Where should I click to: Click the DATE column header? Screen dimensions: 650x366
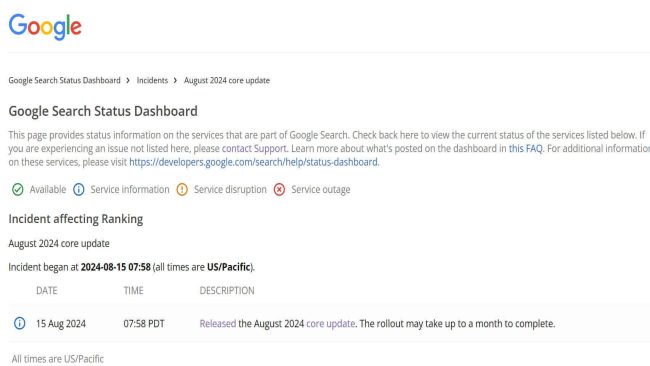(x=47, y=291)
